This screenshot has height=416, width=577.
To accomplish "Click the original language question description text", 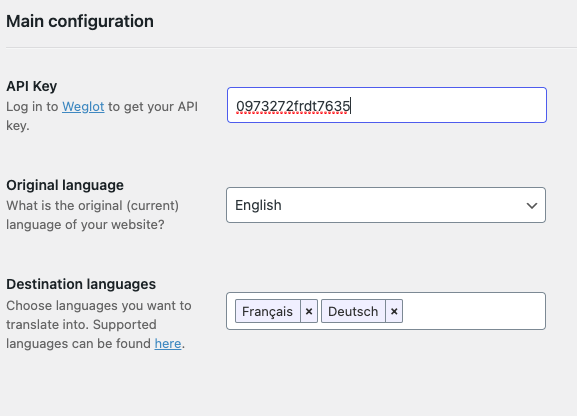I will [92, 215].
